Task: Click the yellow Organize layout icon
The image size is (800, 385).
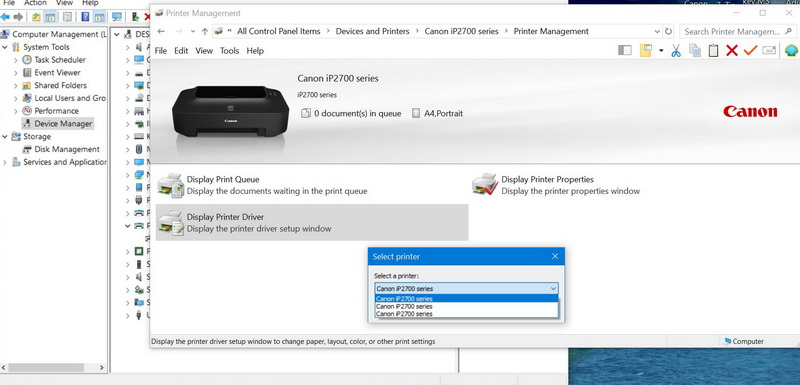Action: coord(646,50)
